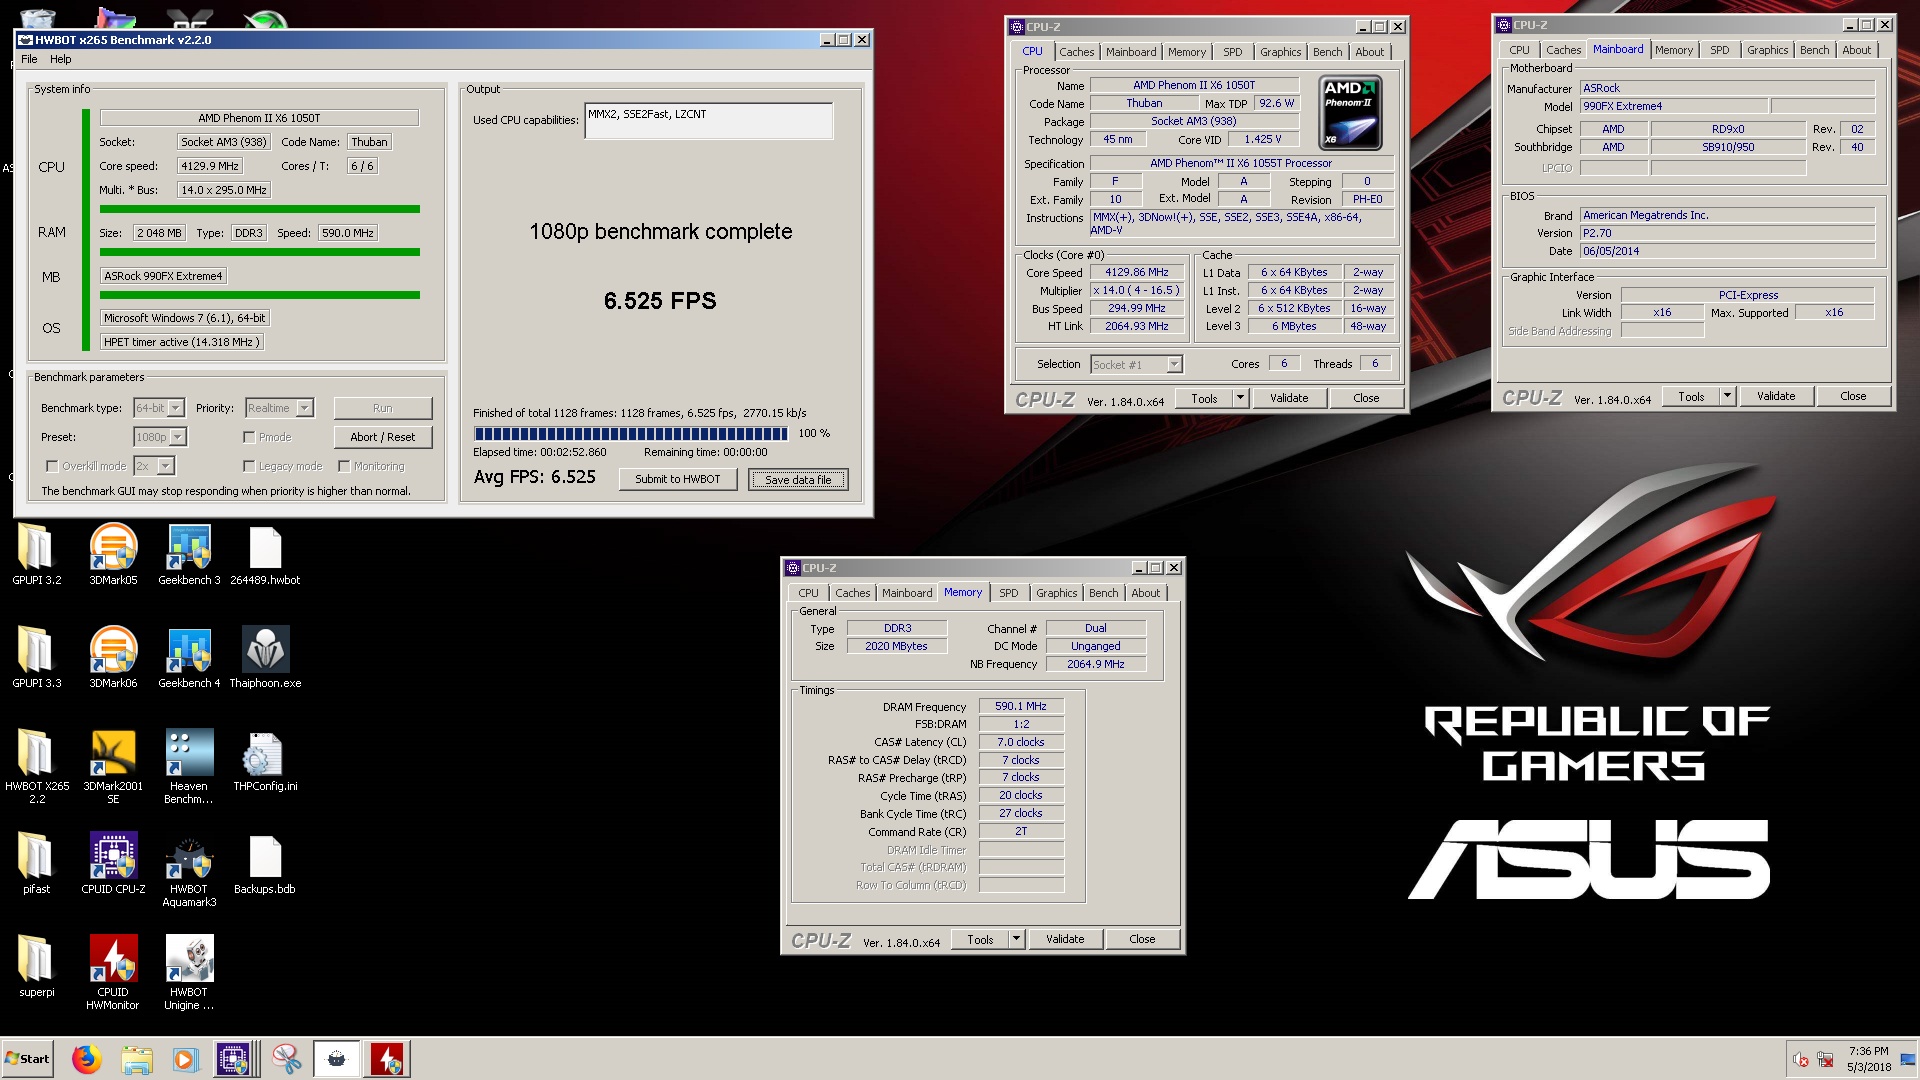Click the Show desktop strip on the taskbar
This screenshot has width=1920, height=1080.
pos(1910,1059)
